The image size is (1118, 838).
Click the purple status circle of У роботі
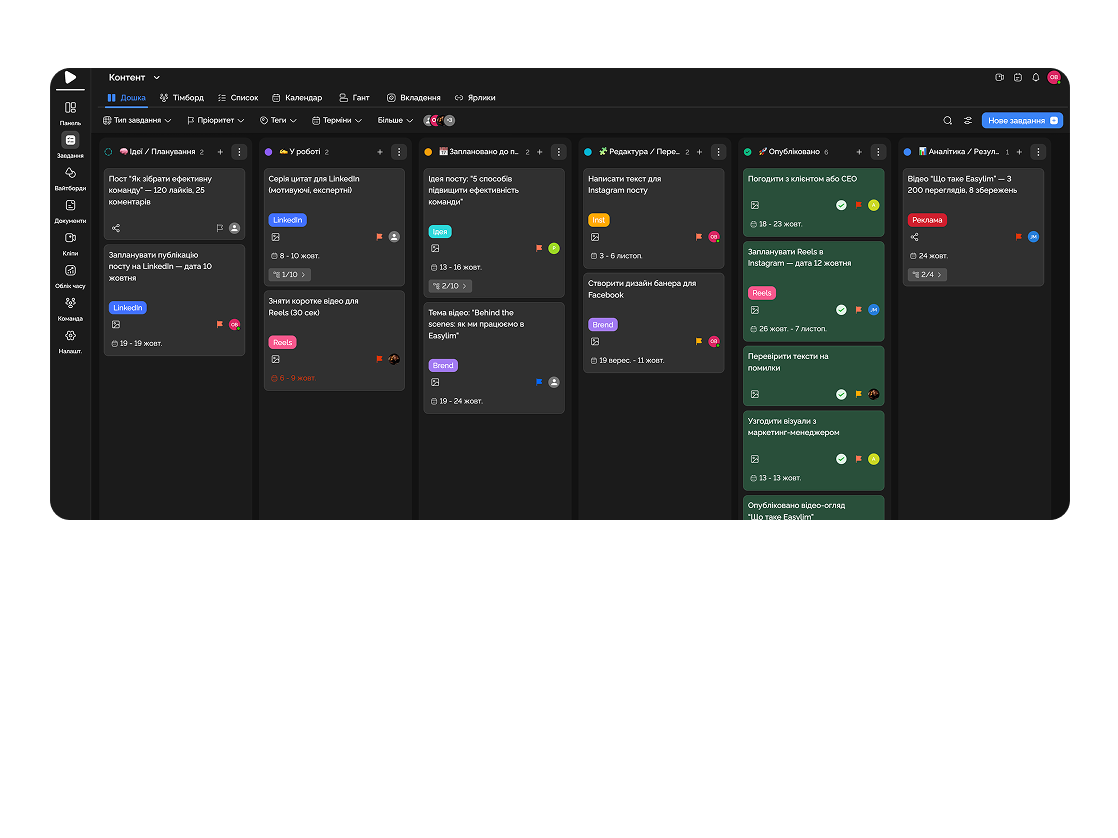pyautogui.click(x=268, y=152)
